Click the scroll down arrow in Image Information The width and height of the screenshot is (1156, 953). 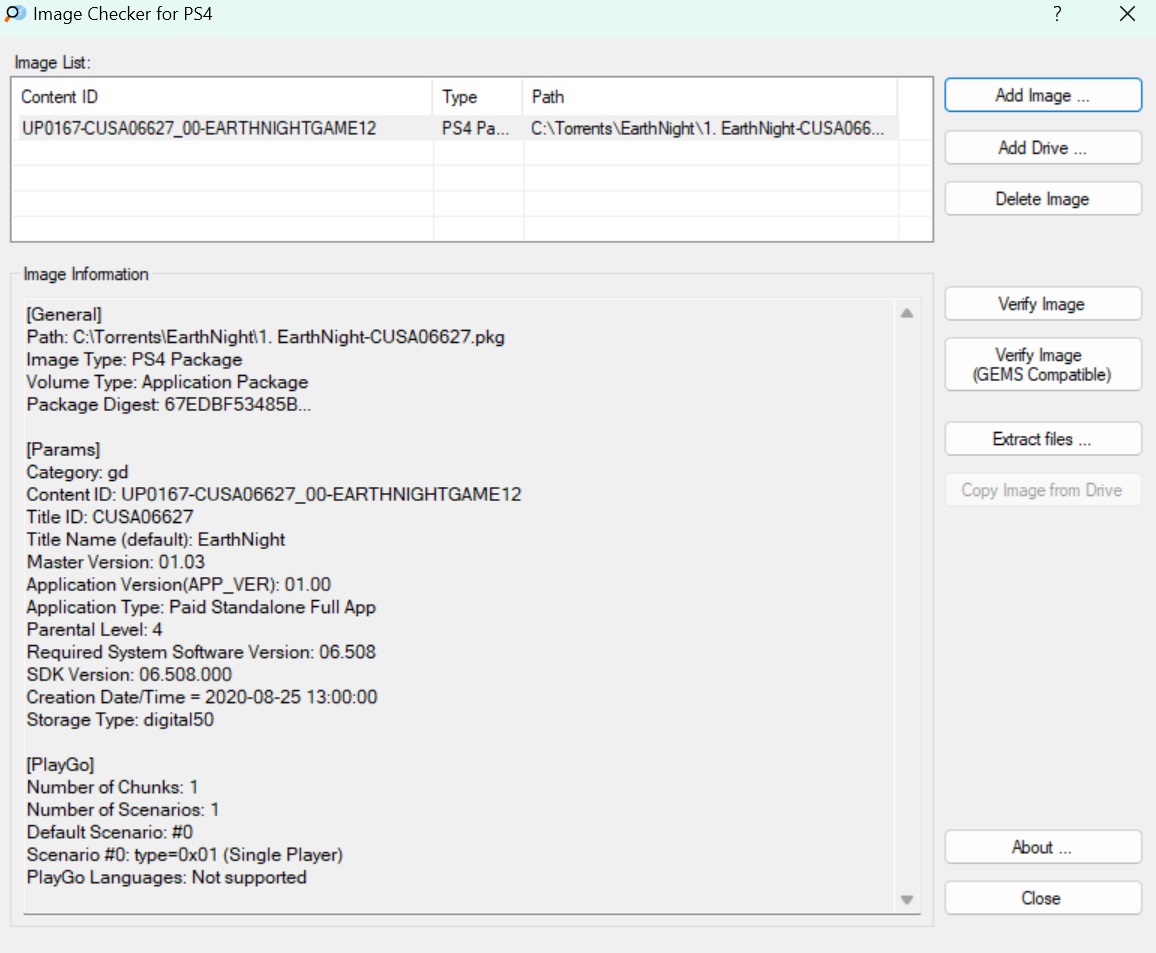pos(907,900)
